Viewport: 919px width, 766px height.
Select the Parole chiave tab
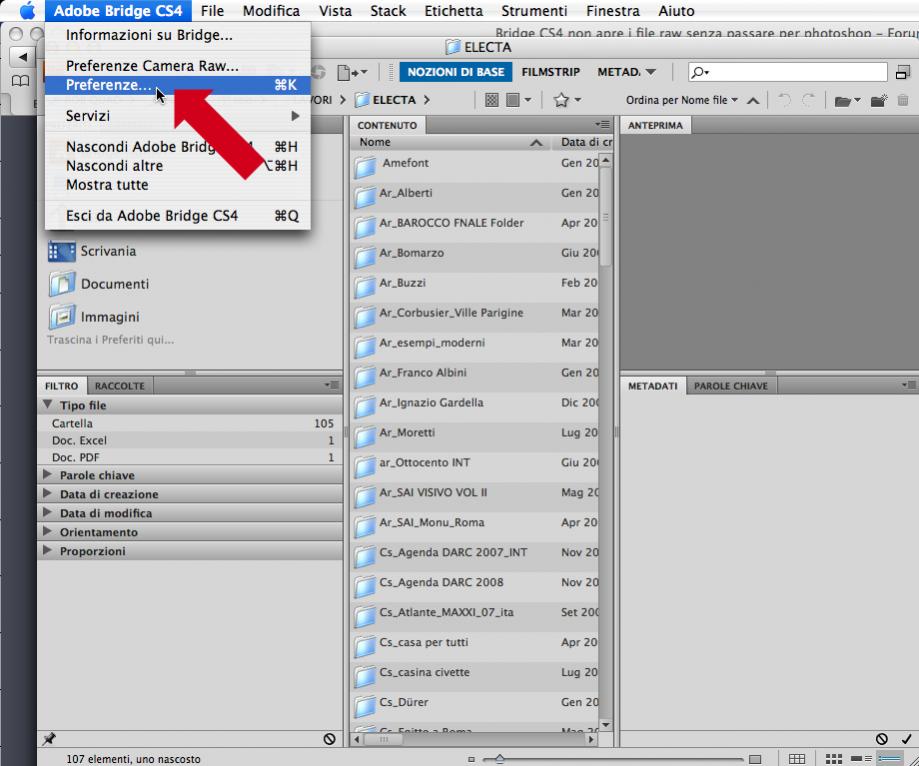click(x=731, y=386)
